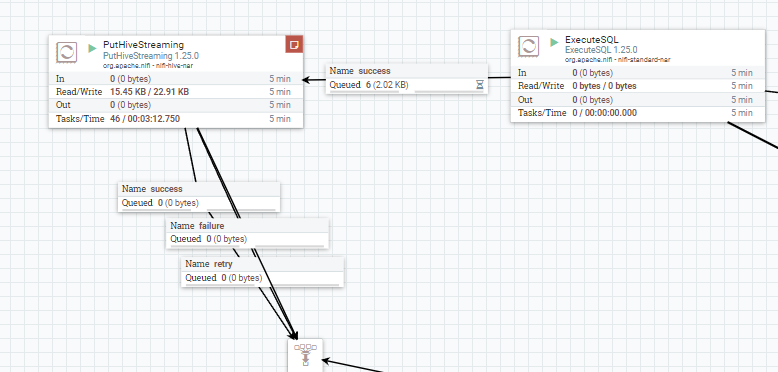The width and height of the screenshot is (778, 372).
Task: Click the 'org.apache.nifi - nifi-standard-nar' bundle text
Action: click(x=618, y=60)
